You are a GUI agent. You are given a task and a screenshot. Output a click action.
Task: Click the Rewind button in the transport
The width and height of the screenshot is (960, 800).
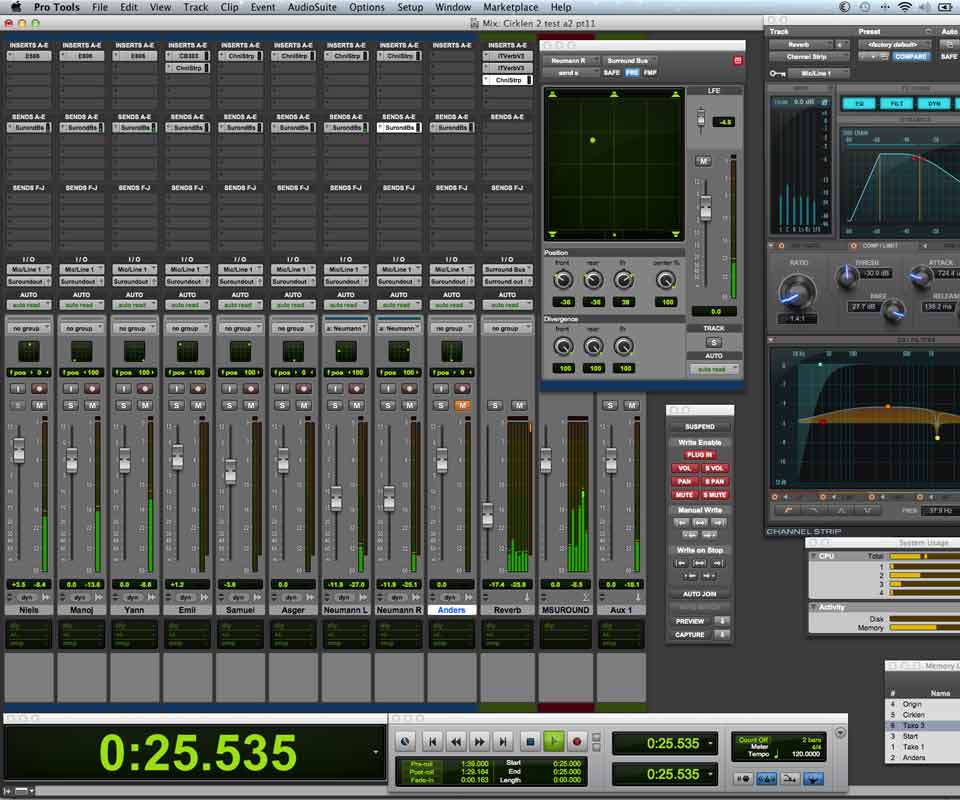[456, 742]
